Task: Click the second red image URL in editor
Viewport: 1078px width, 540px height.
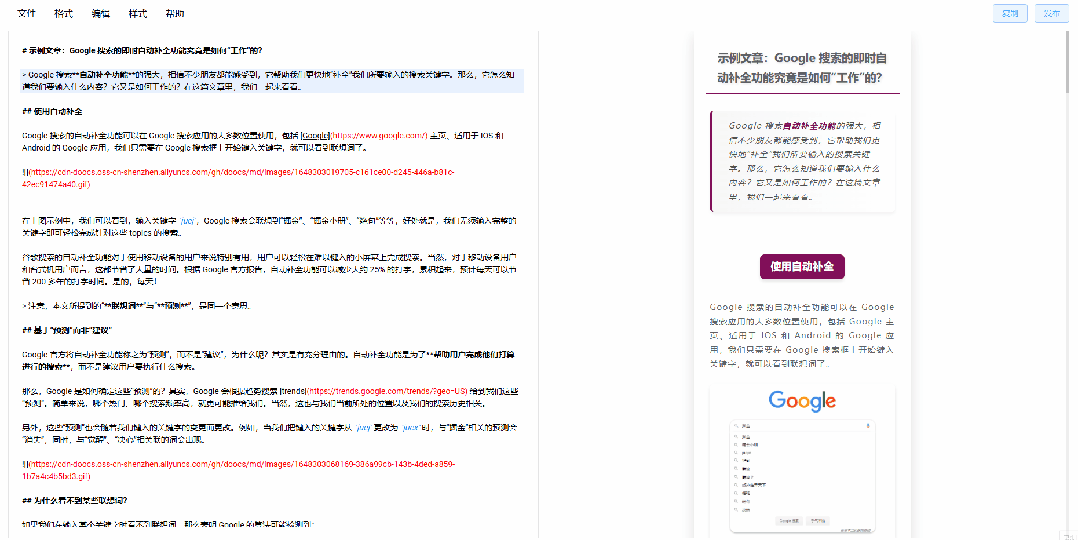Action: [238, 470]
